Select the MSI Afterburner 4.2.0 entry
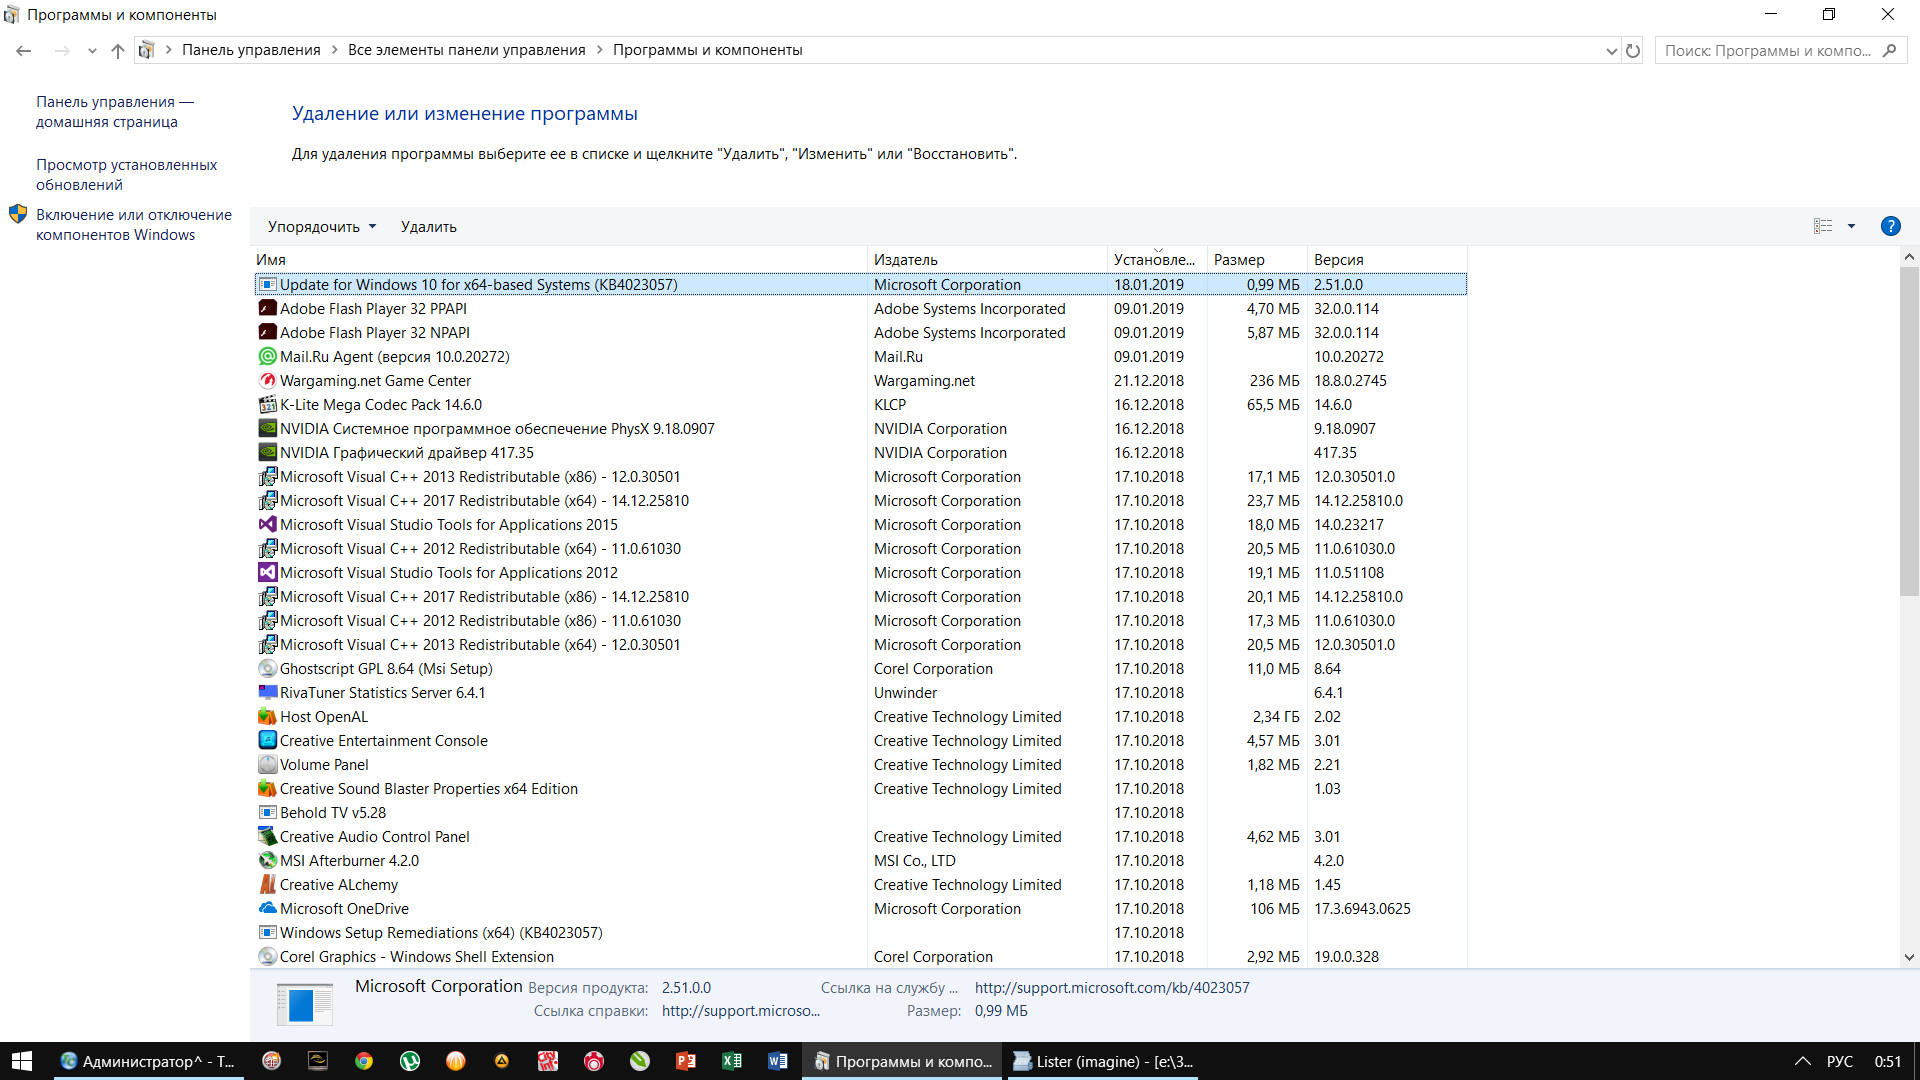The image size is (1920, 1080). (x=349, y=861)
